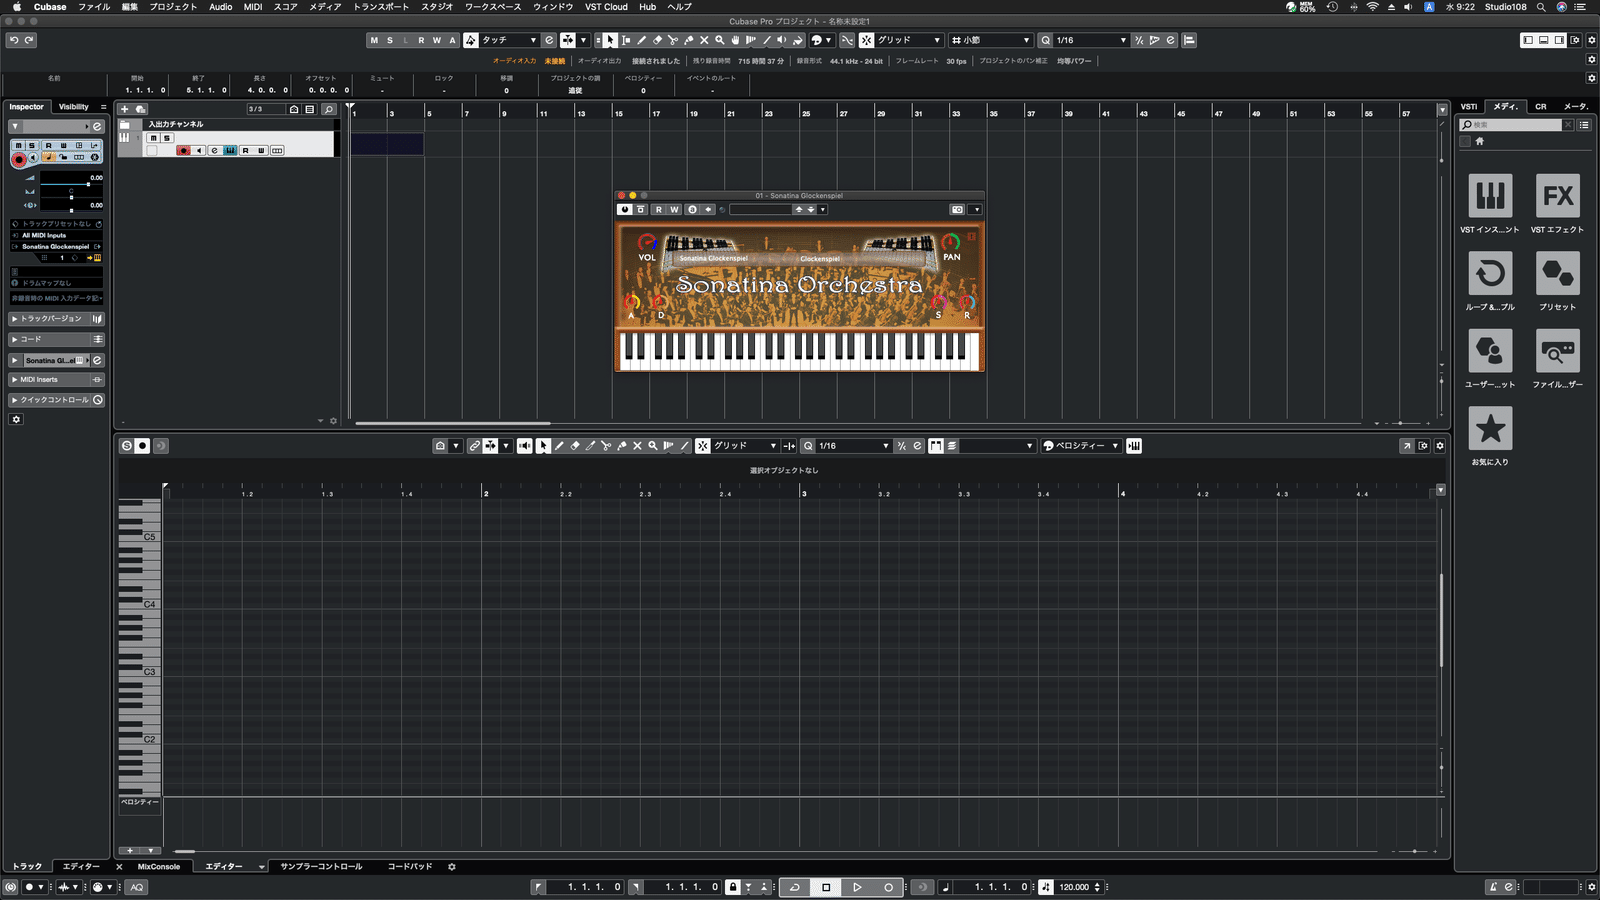Open the トランスポート menu

click(x=380, y=7)
